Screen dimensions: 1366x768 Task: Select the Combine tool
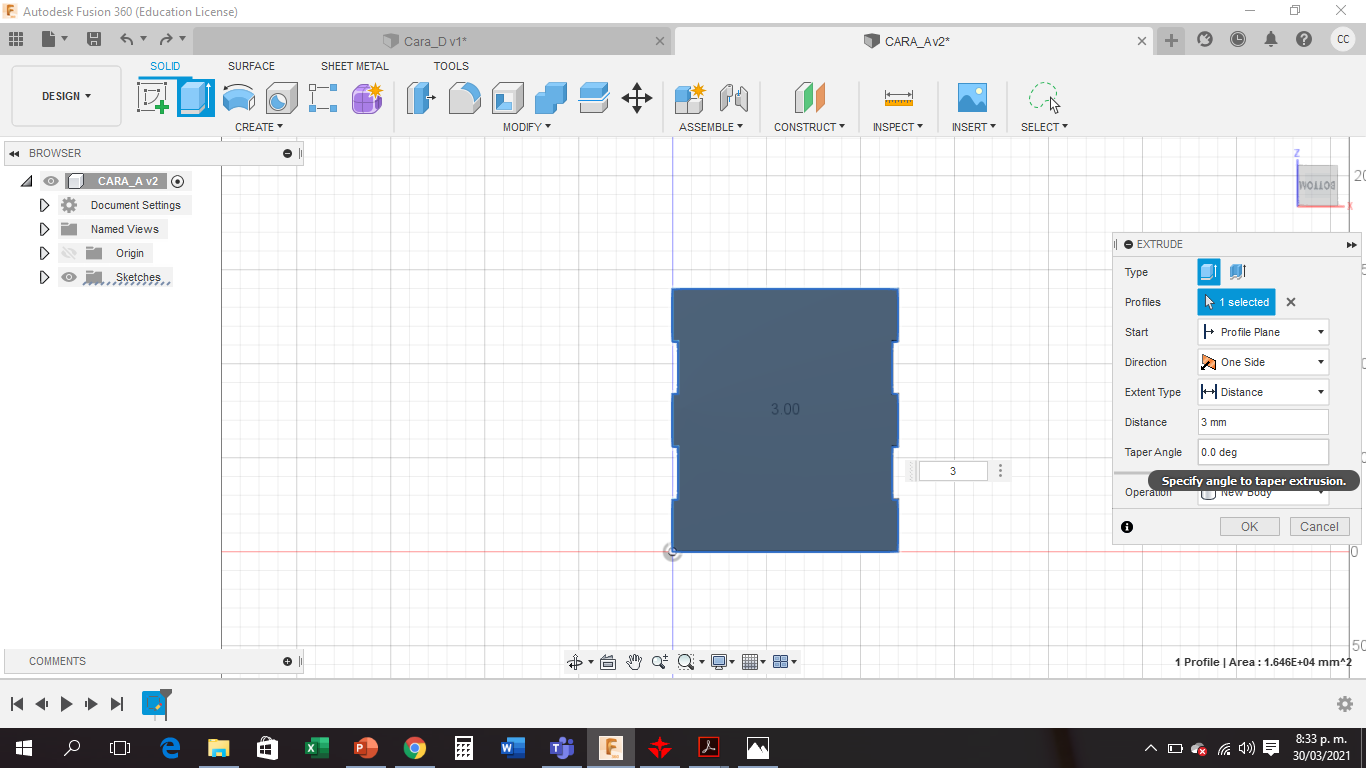[550, 98]
